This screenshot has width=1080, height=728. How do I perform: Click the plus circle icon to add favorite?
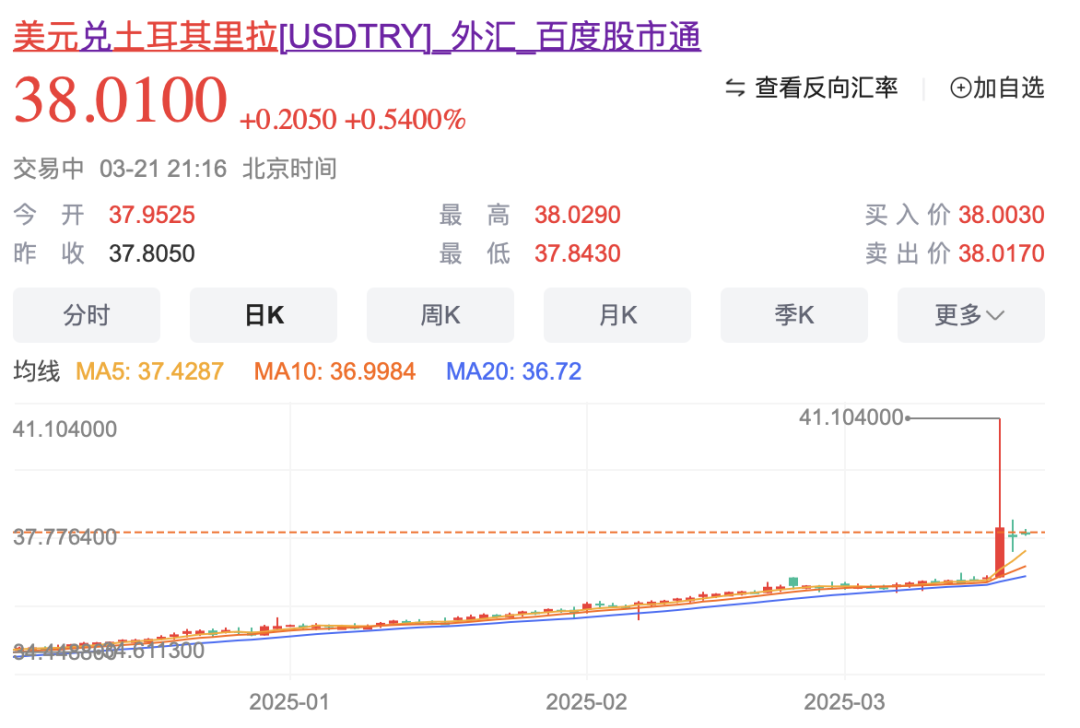960,88
